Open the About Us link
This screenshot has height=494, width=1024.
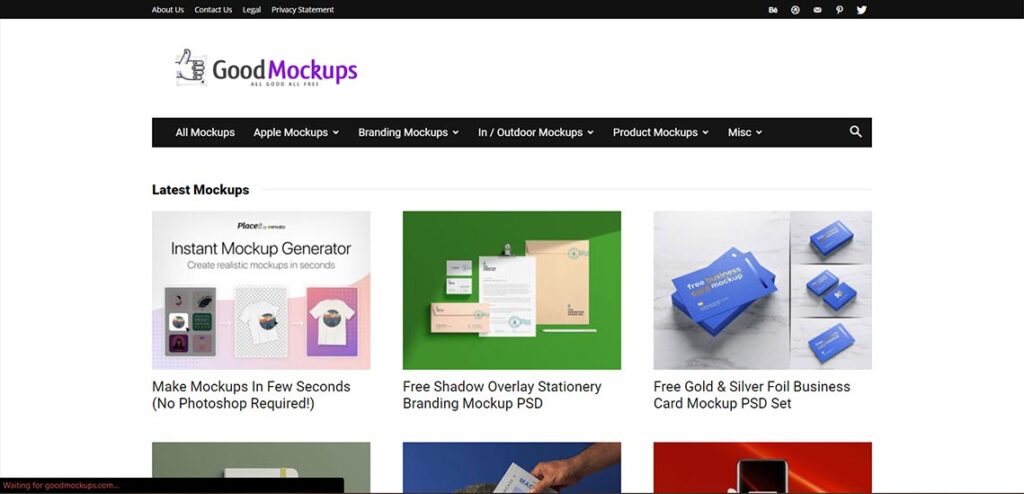point(168,10)
